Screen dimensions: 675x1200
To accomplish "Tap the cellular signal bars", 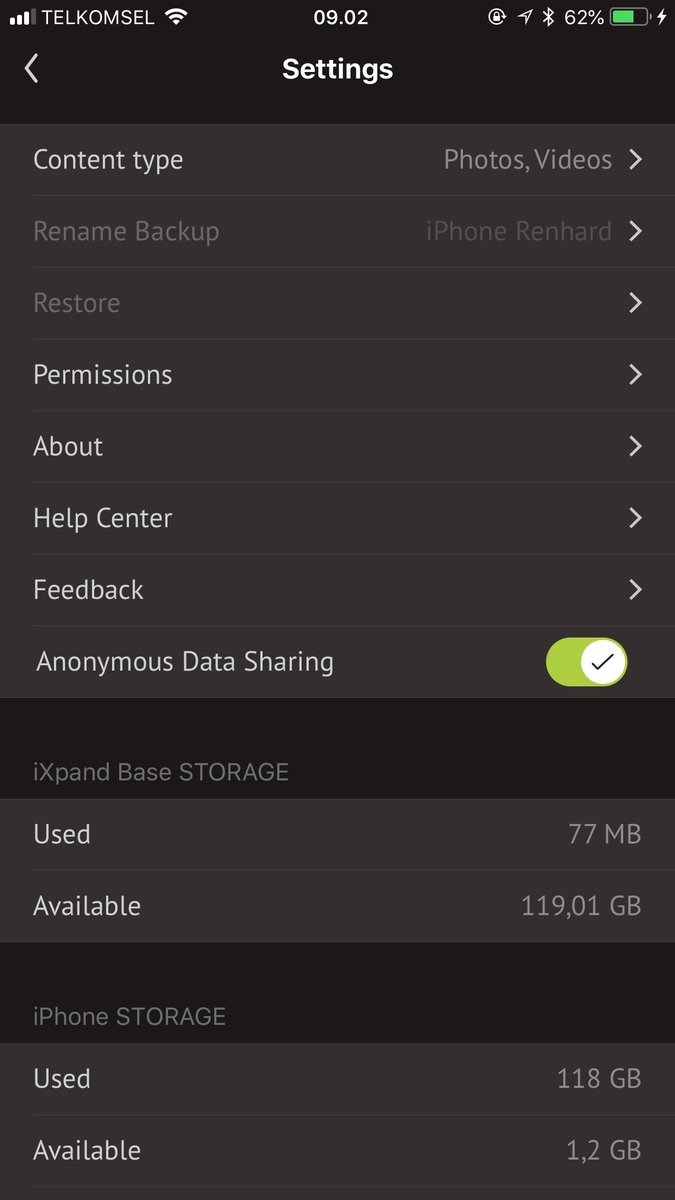I will coord(23,18).
